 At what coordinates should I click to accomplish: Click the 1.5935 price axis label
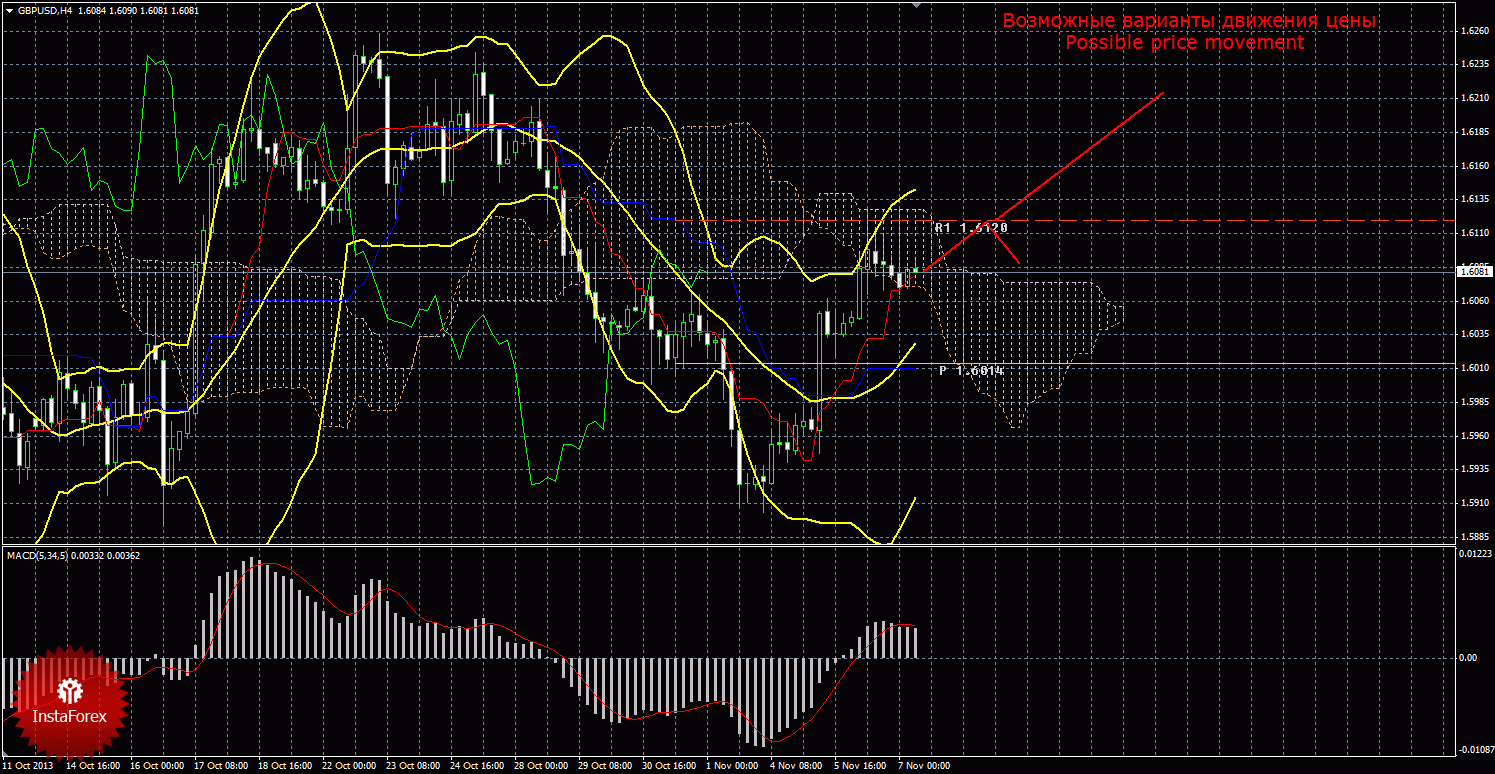[1473, 469]
